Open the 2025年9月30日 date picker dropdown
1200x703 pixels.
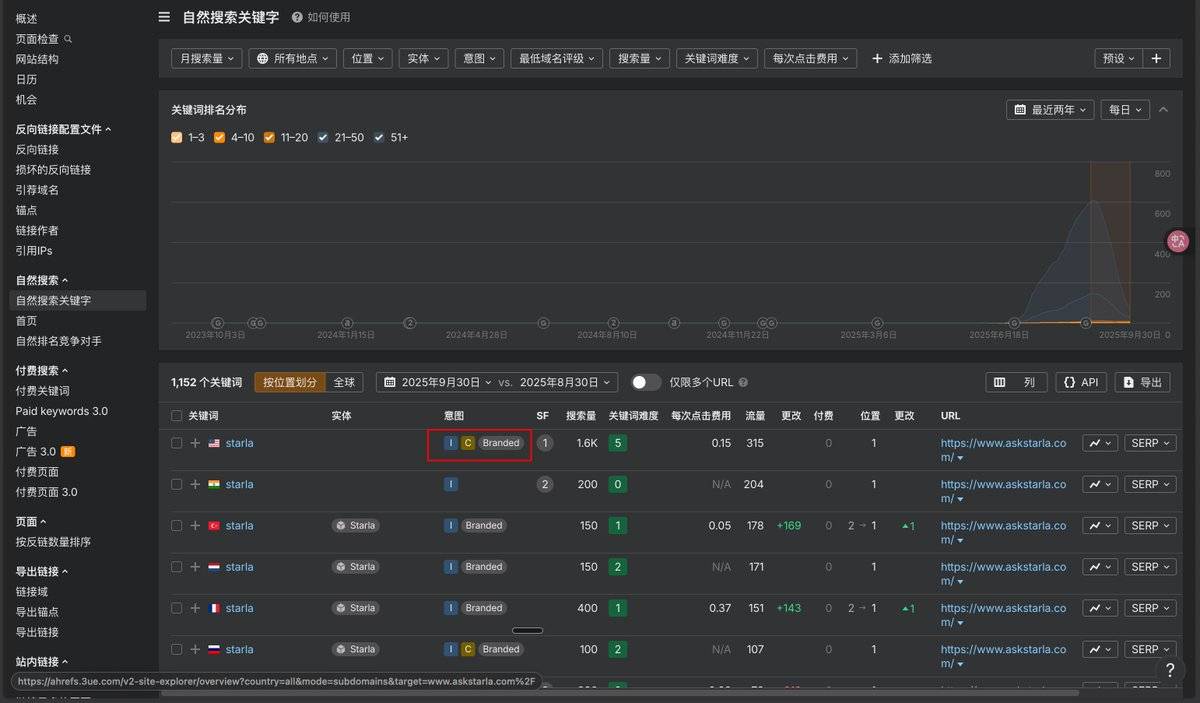[x=437, y=382]
